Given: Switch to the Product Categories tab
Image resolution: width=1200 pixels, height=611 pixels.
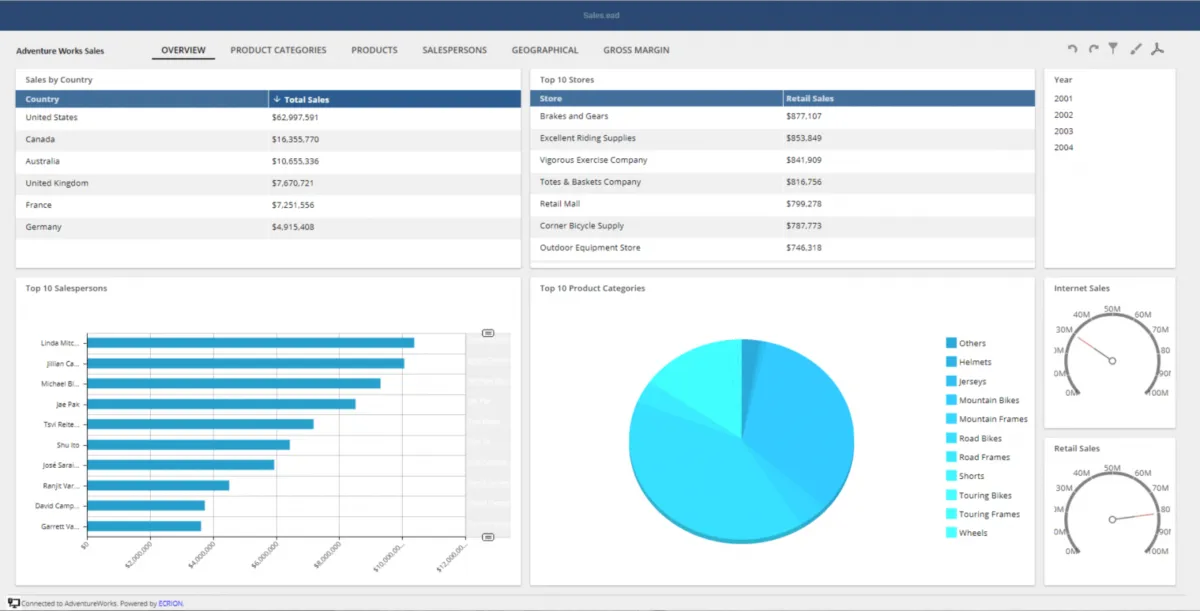Looking at the screenshot, I should 278,50.
